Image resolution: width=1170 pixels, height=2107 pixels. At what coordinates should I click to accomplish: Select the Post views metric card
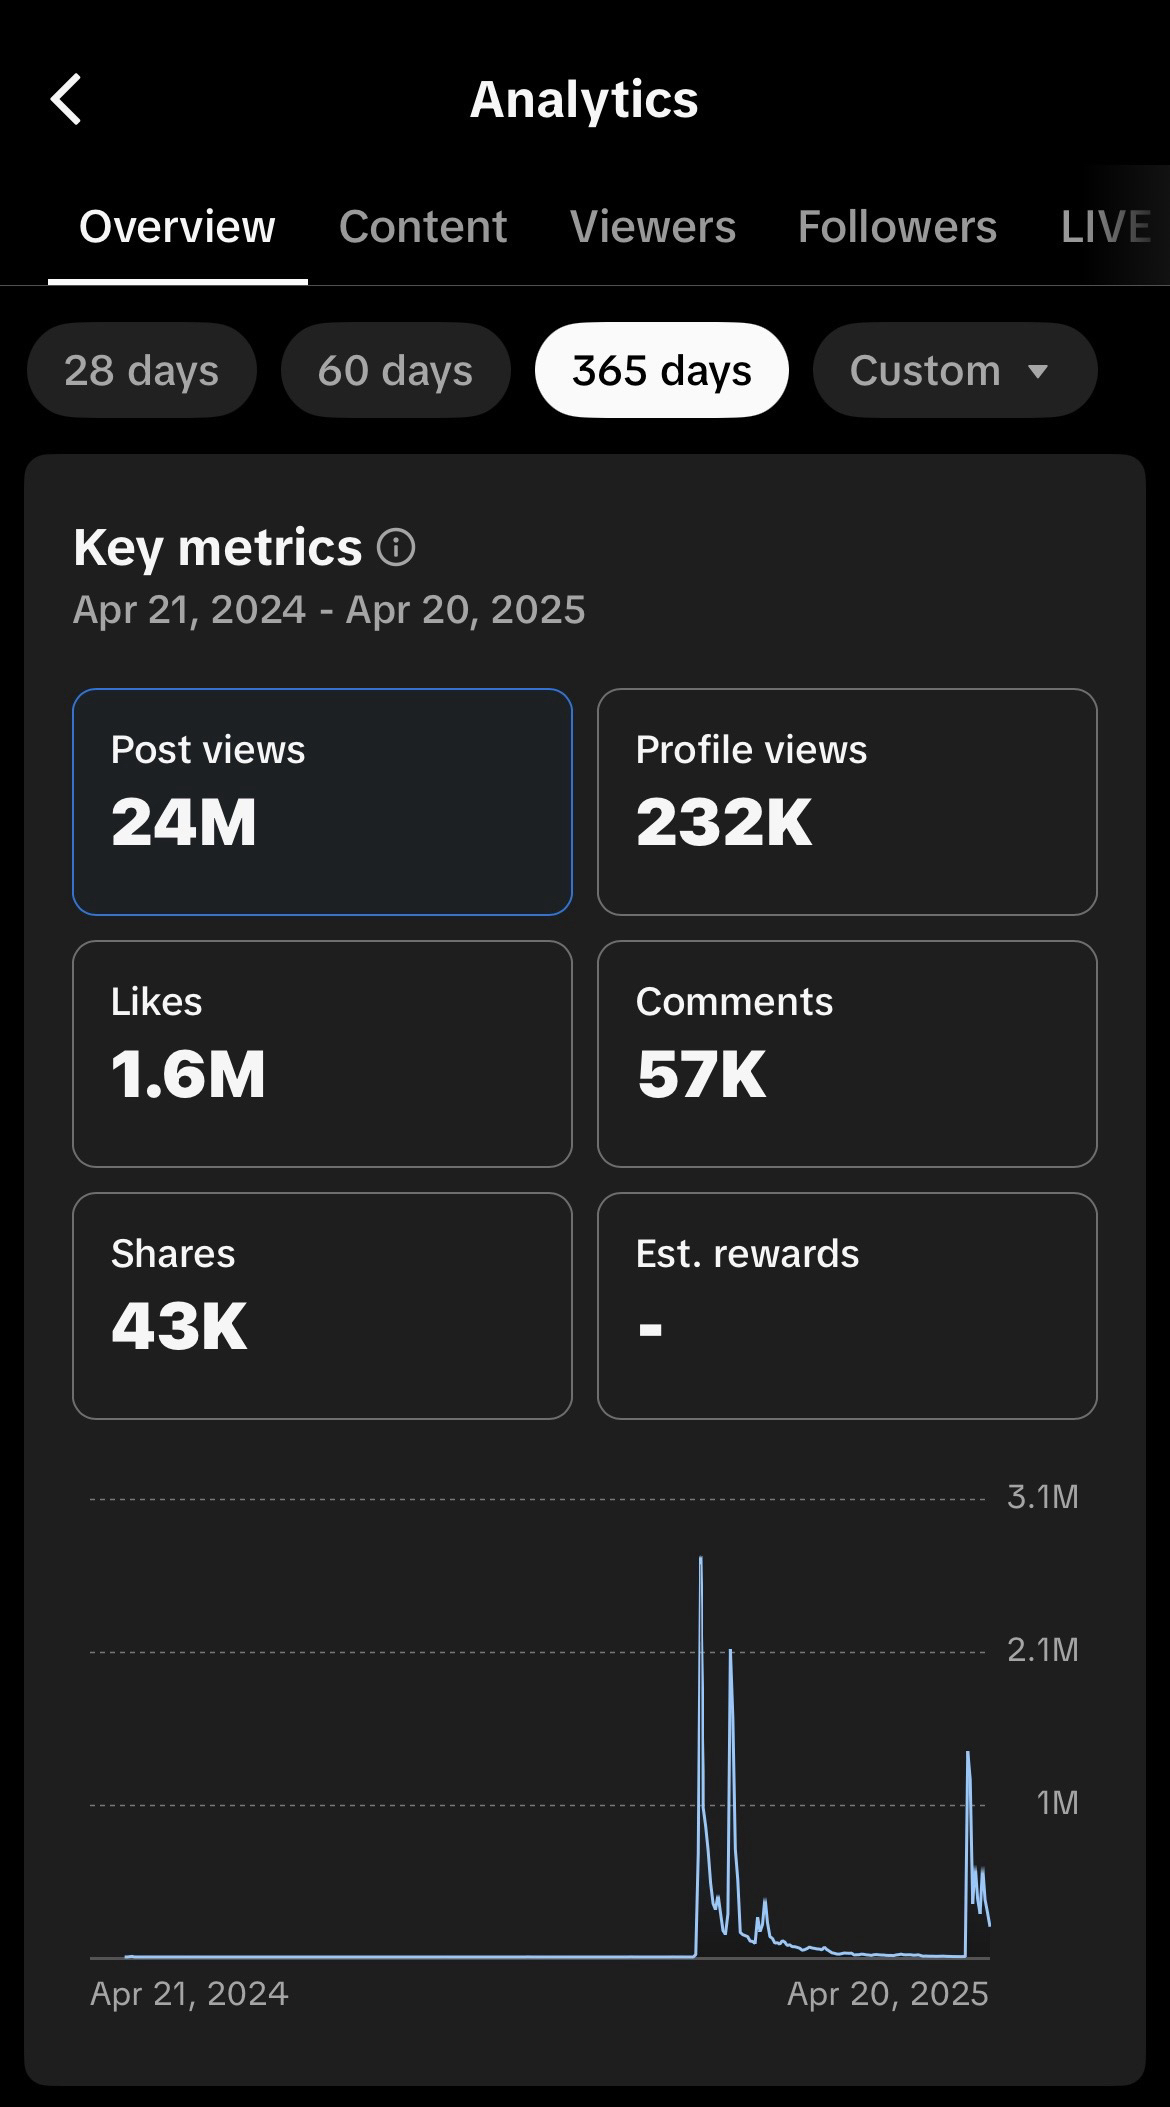(322, 801)
